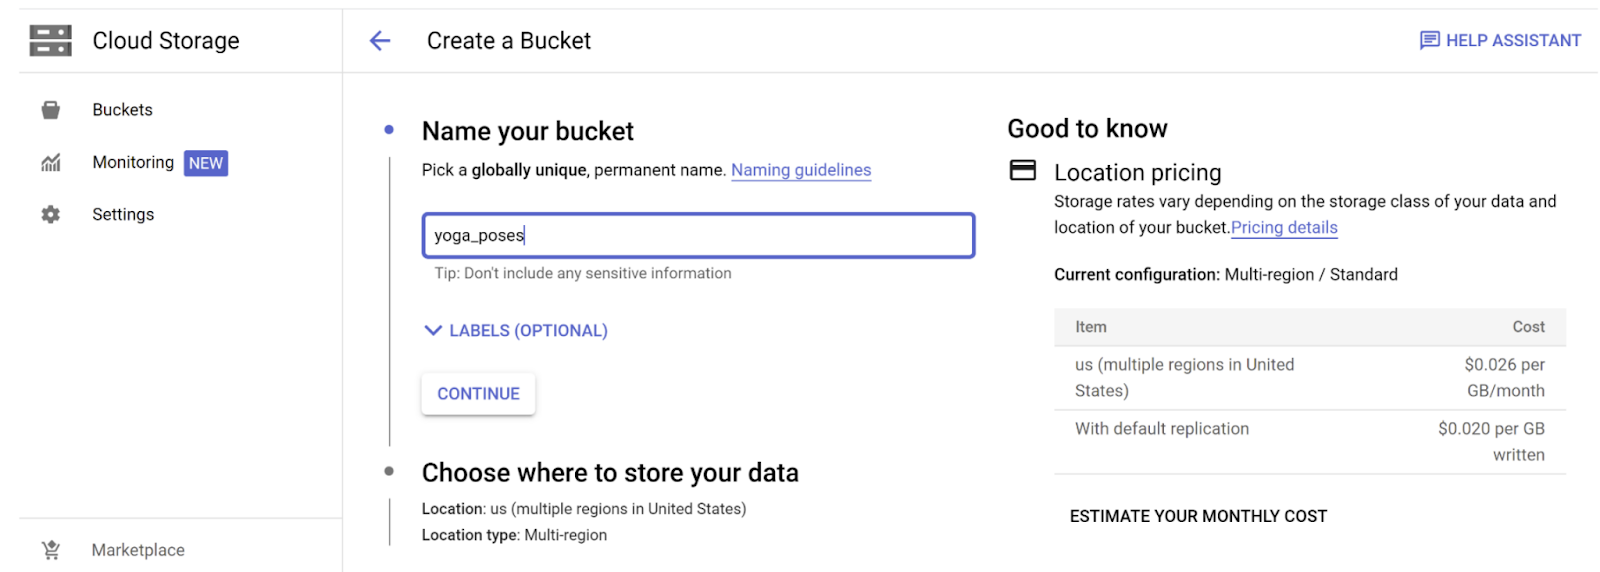Screen dimensions: 1600x572
Task: Click the Settings gear icon
Action: tap(50, 215)
